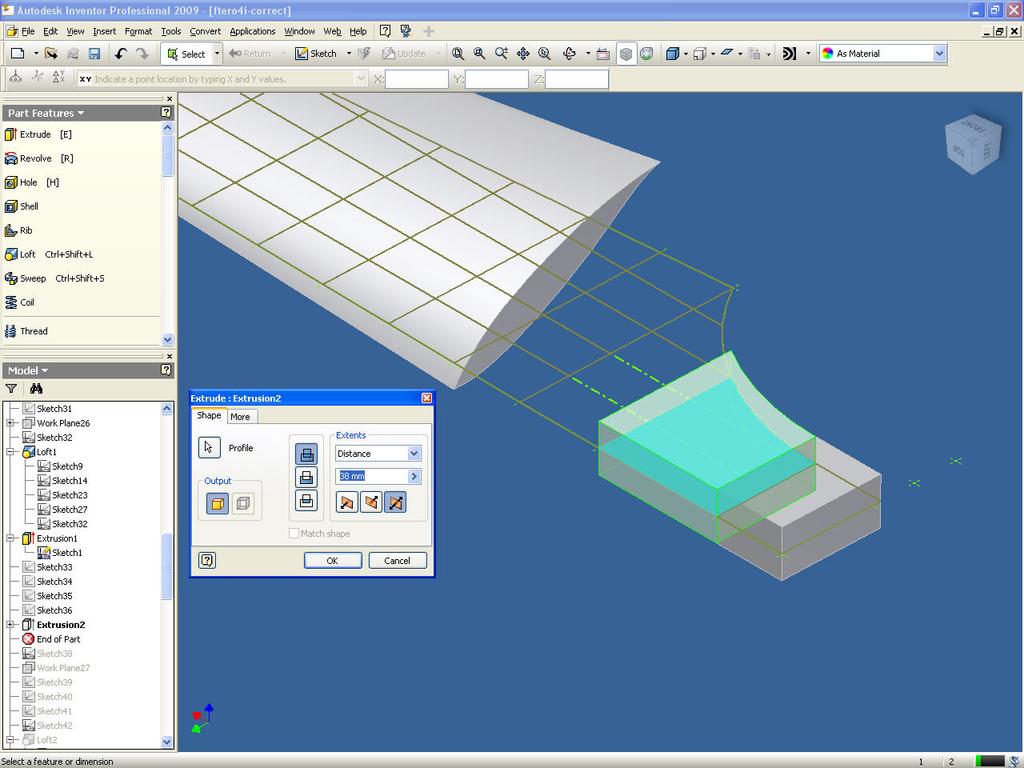Tick the Match shape checkbox
The height and width of the screenshot is (768, 1024).
[294, 534]
